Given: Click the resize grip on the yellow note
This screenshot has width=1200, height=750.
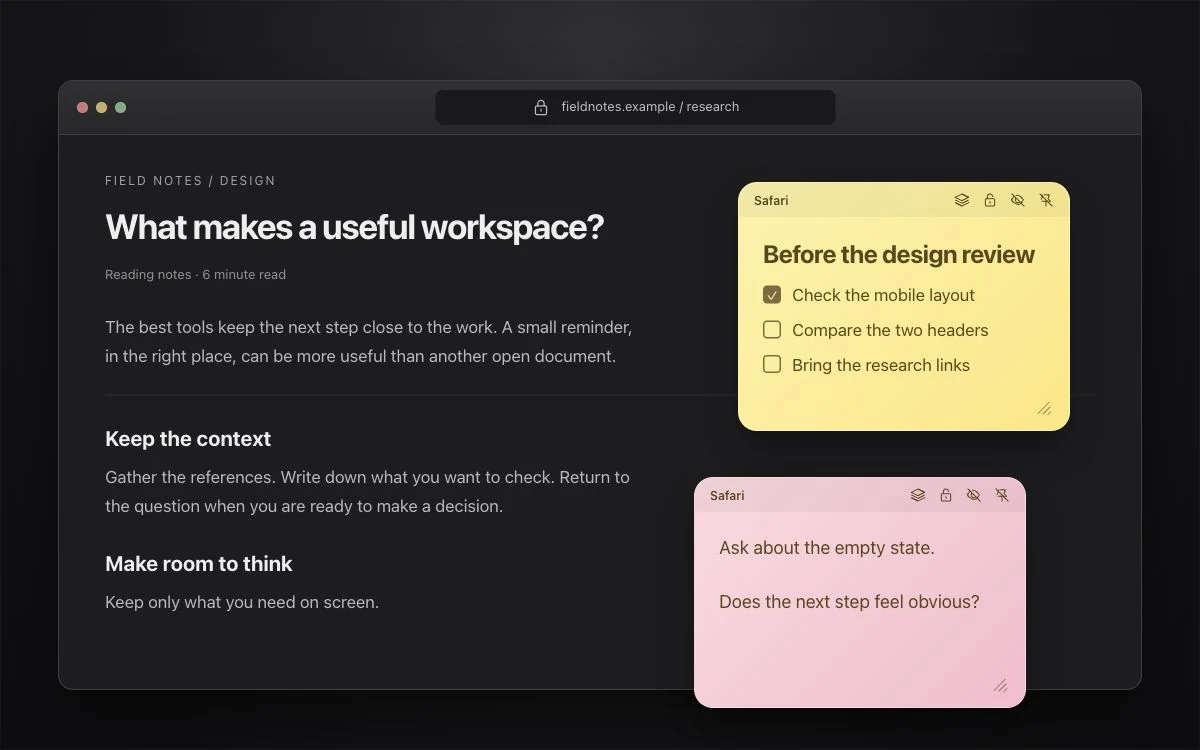Looking at the screenshot, I should pyautogui.click(x=1044, y=408).
